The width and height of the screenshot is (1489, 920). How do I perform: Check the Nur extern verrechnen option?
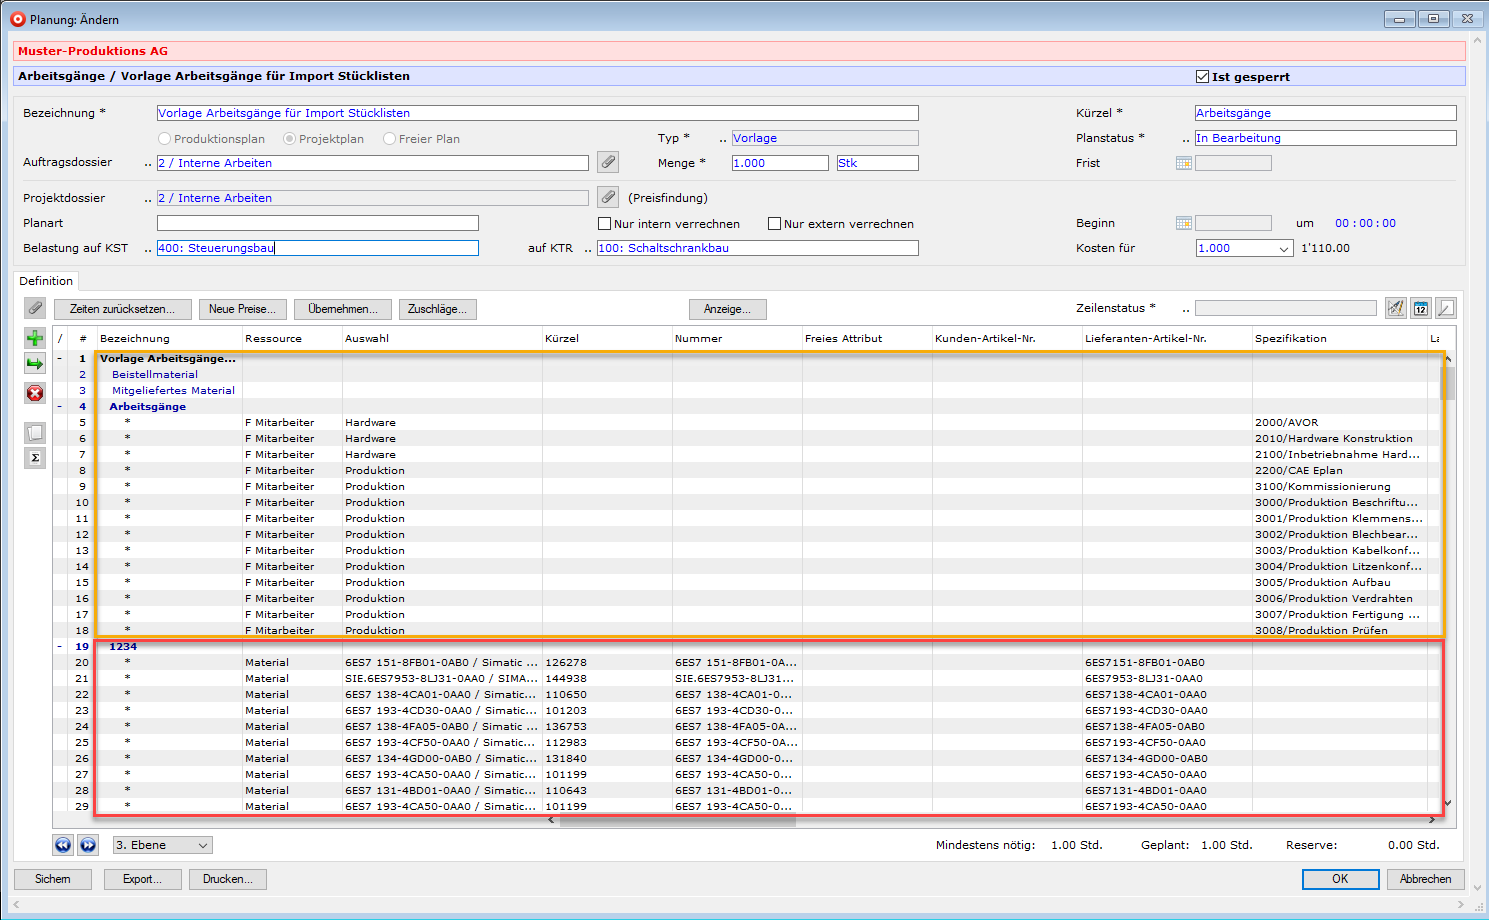(x=774, y=224)
